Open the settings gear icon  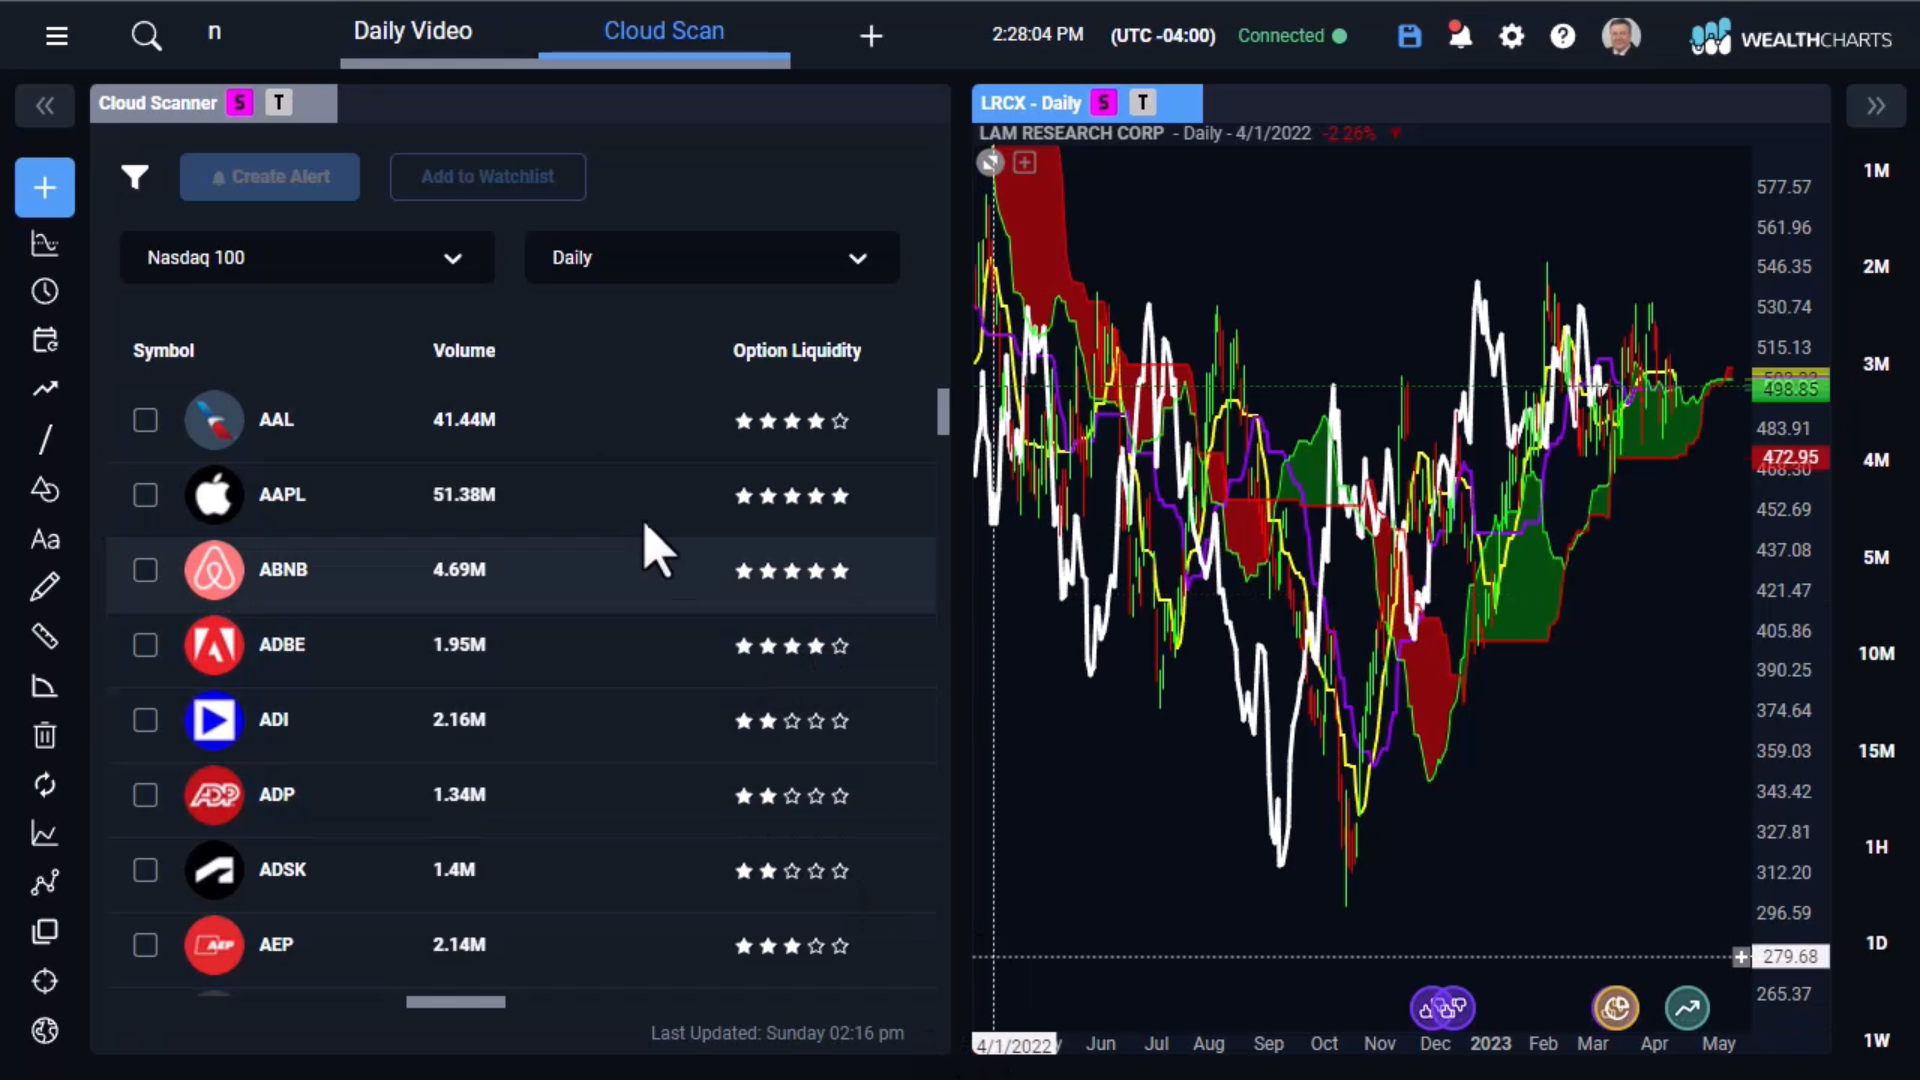1512,37
